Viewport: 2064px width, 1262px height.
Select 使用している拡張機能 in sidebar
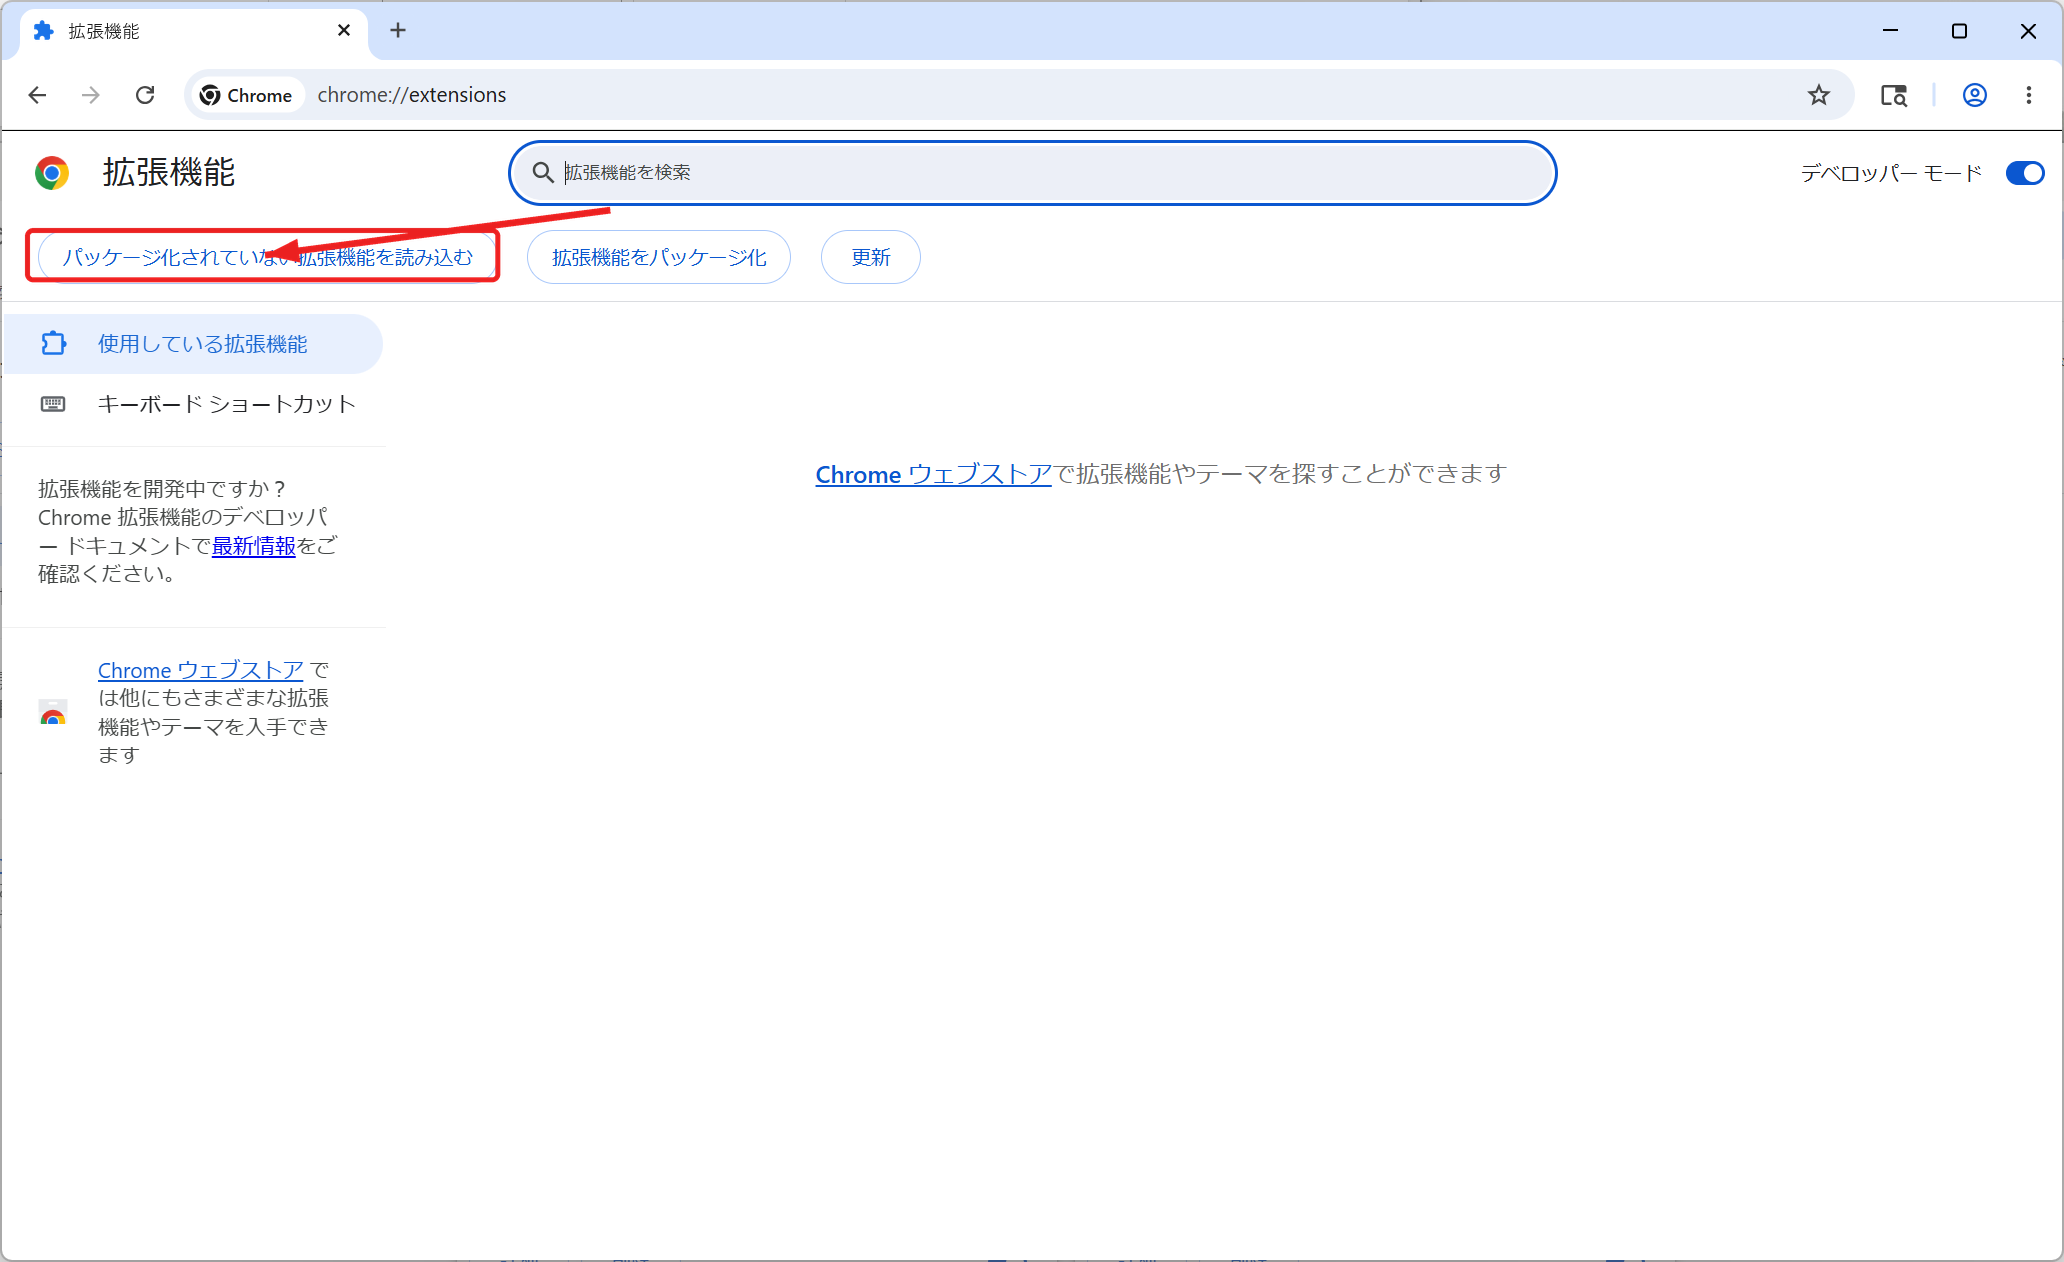coord(193,344)
